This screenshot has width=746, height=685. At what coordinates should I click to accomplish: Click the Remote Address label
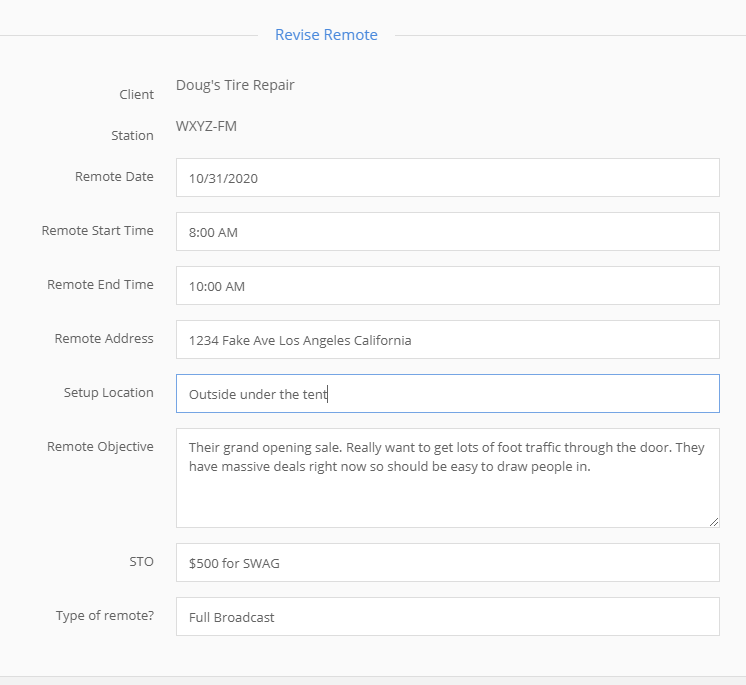click(x=104, y=339)
